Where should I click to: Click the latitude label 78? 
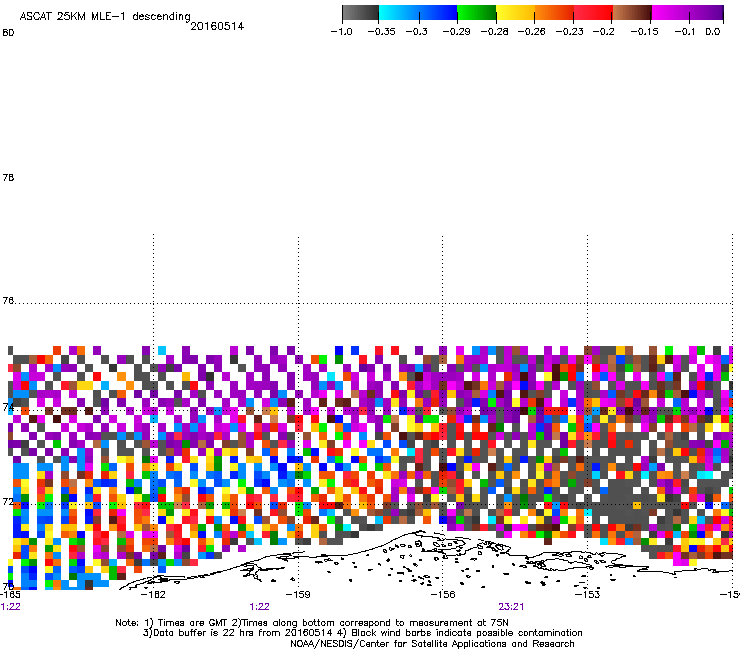point(8,177)
